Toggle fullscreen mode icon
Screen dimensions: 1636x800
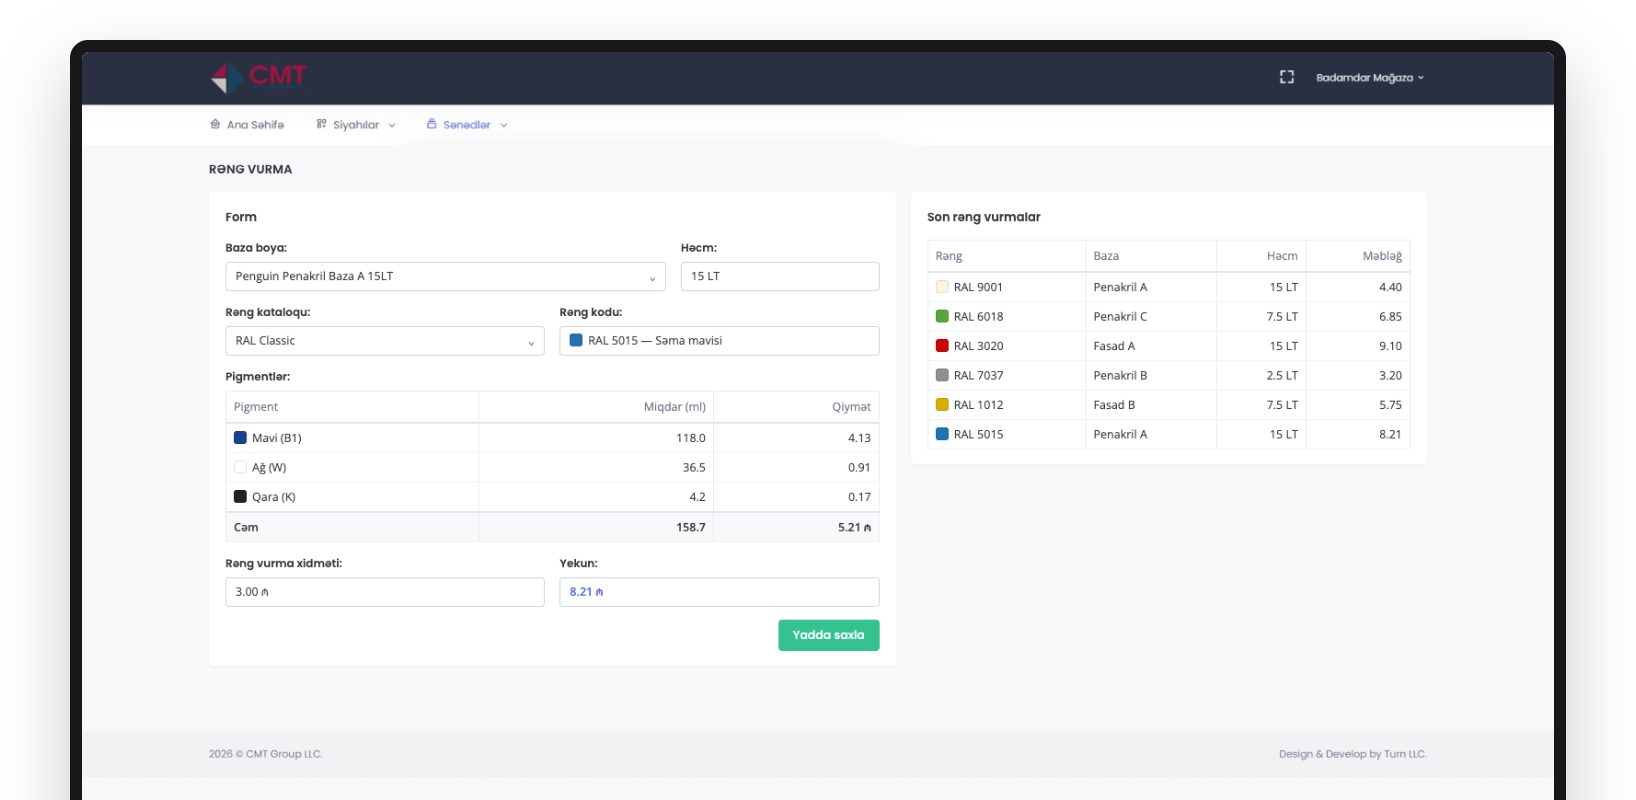[1287, 77]
